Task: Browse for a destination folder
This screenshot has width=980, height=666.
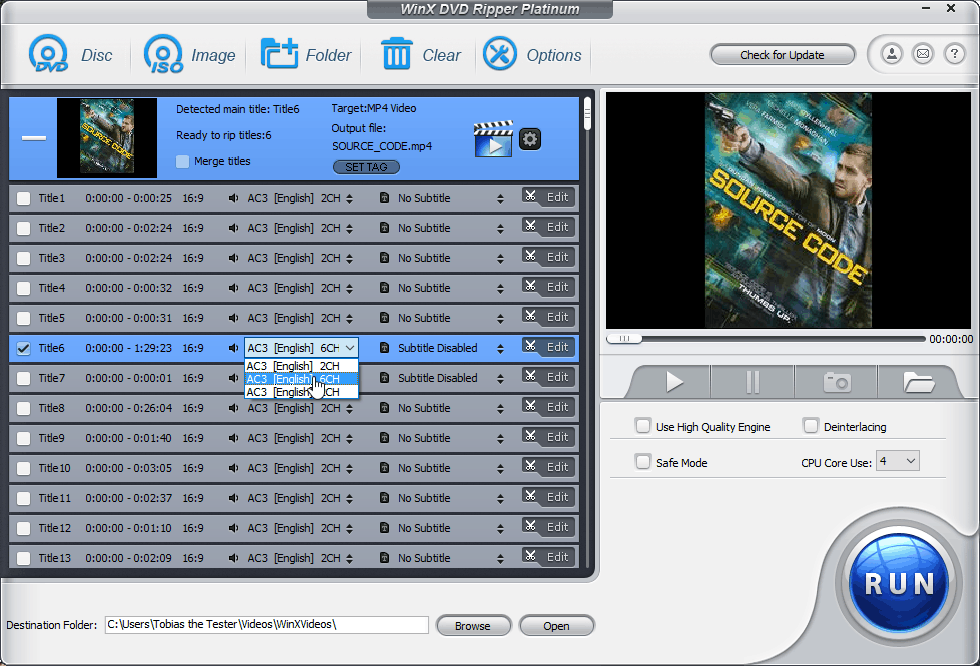Action: pyautogui.click(x=473, y=625)
